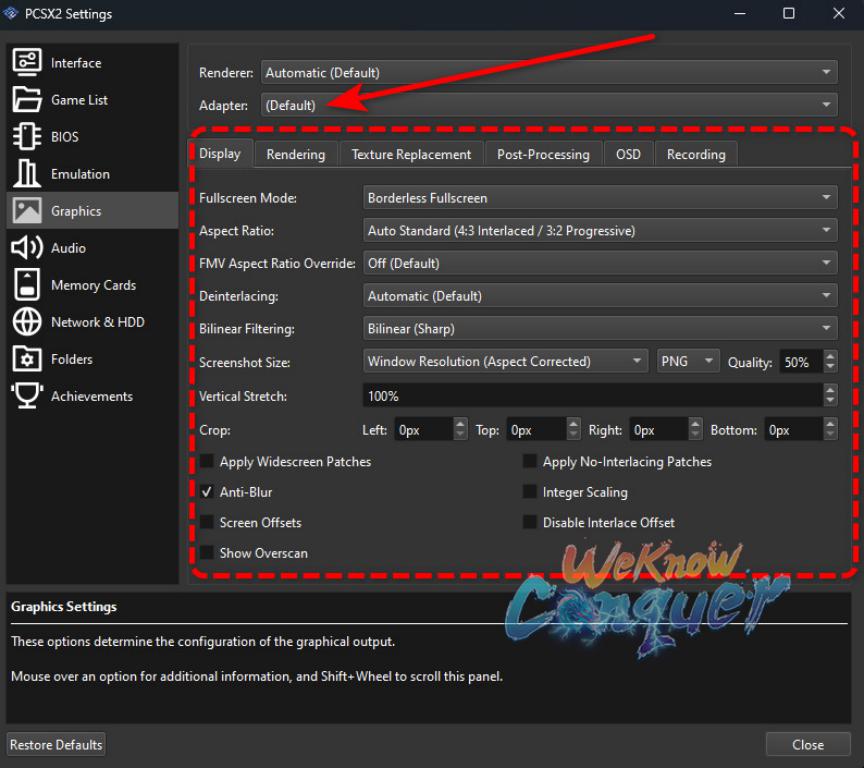Screen dimensions: 864x768
Task: Decrease Crop Right value
Action: [x=695, y=435]
